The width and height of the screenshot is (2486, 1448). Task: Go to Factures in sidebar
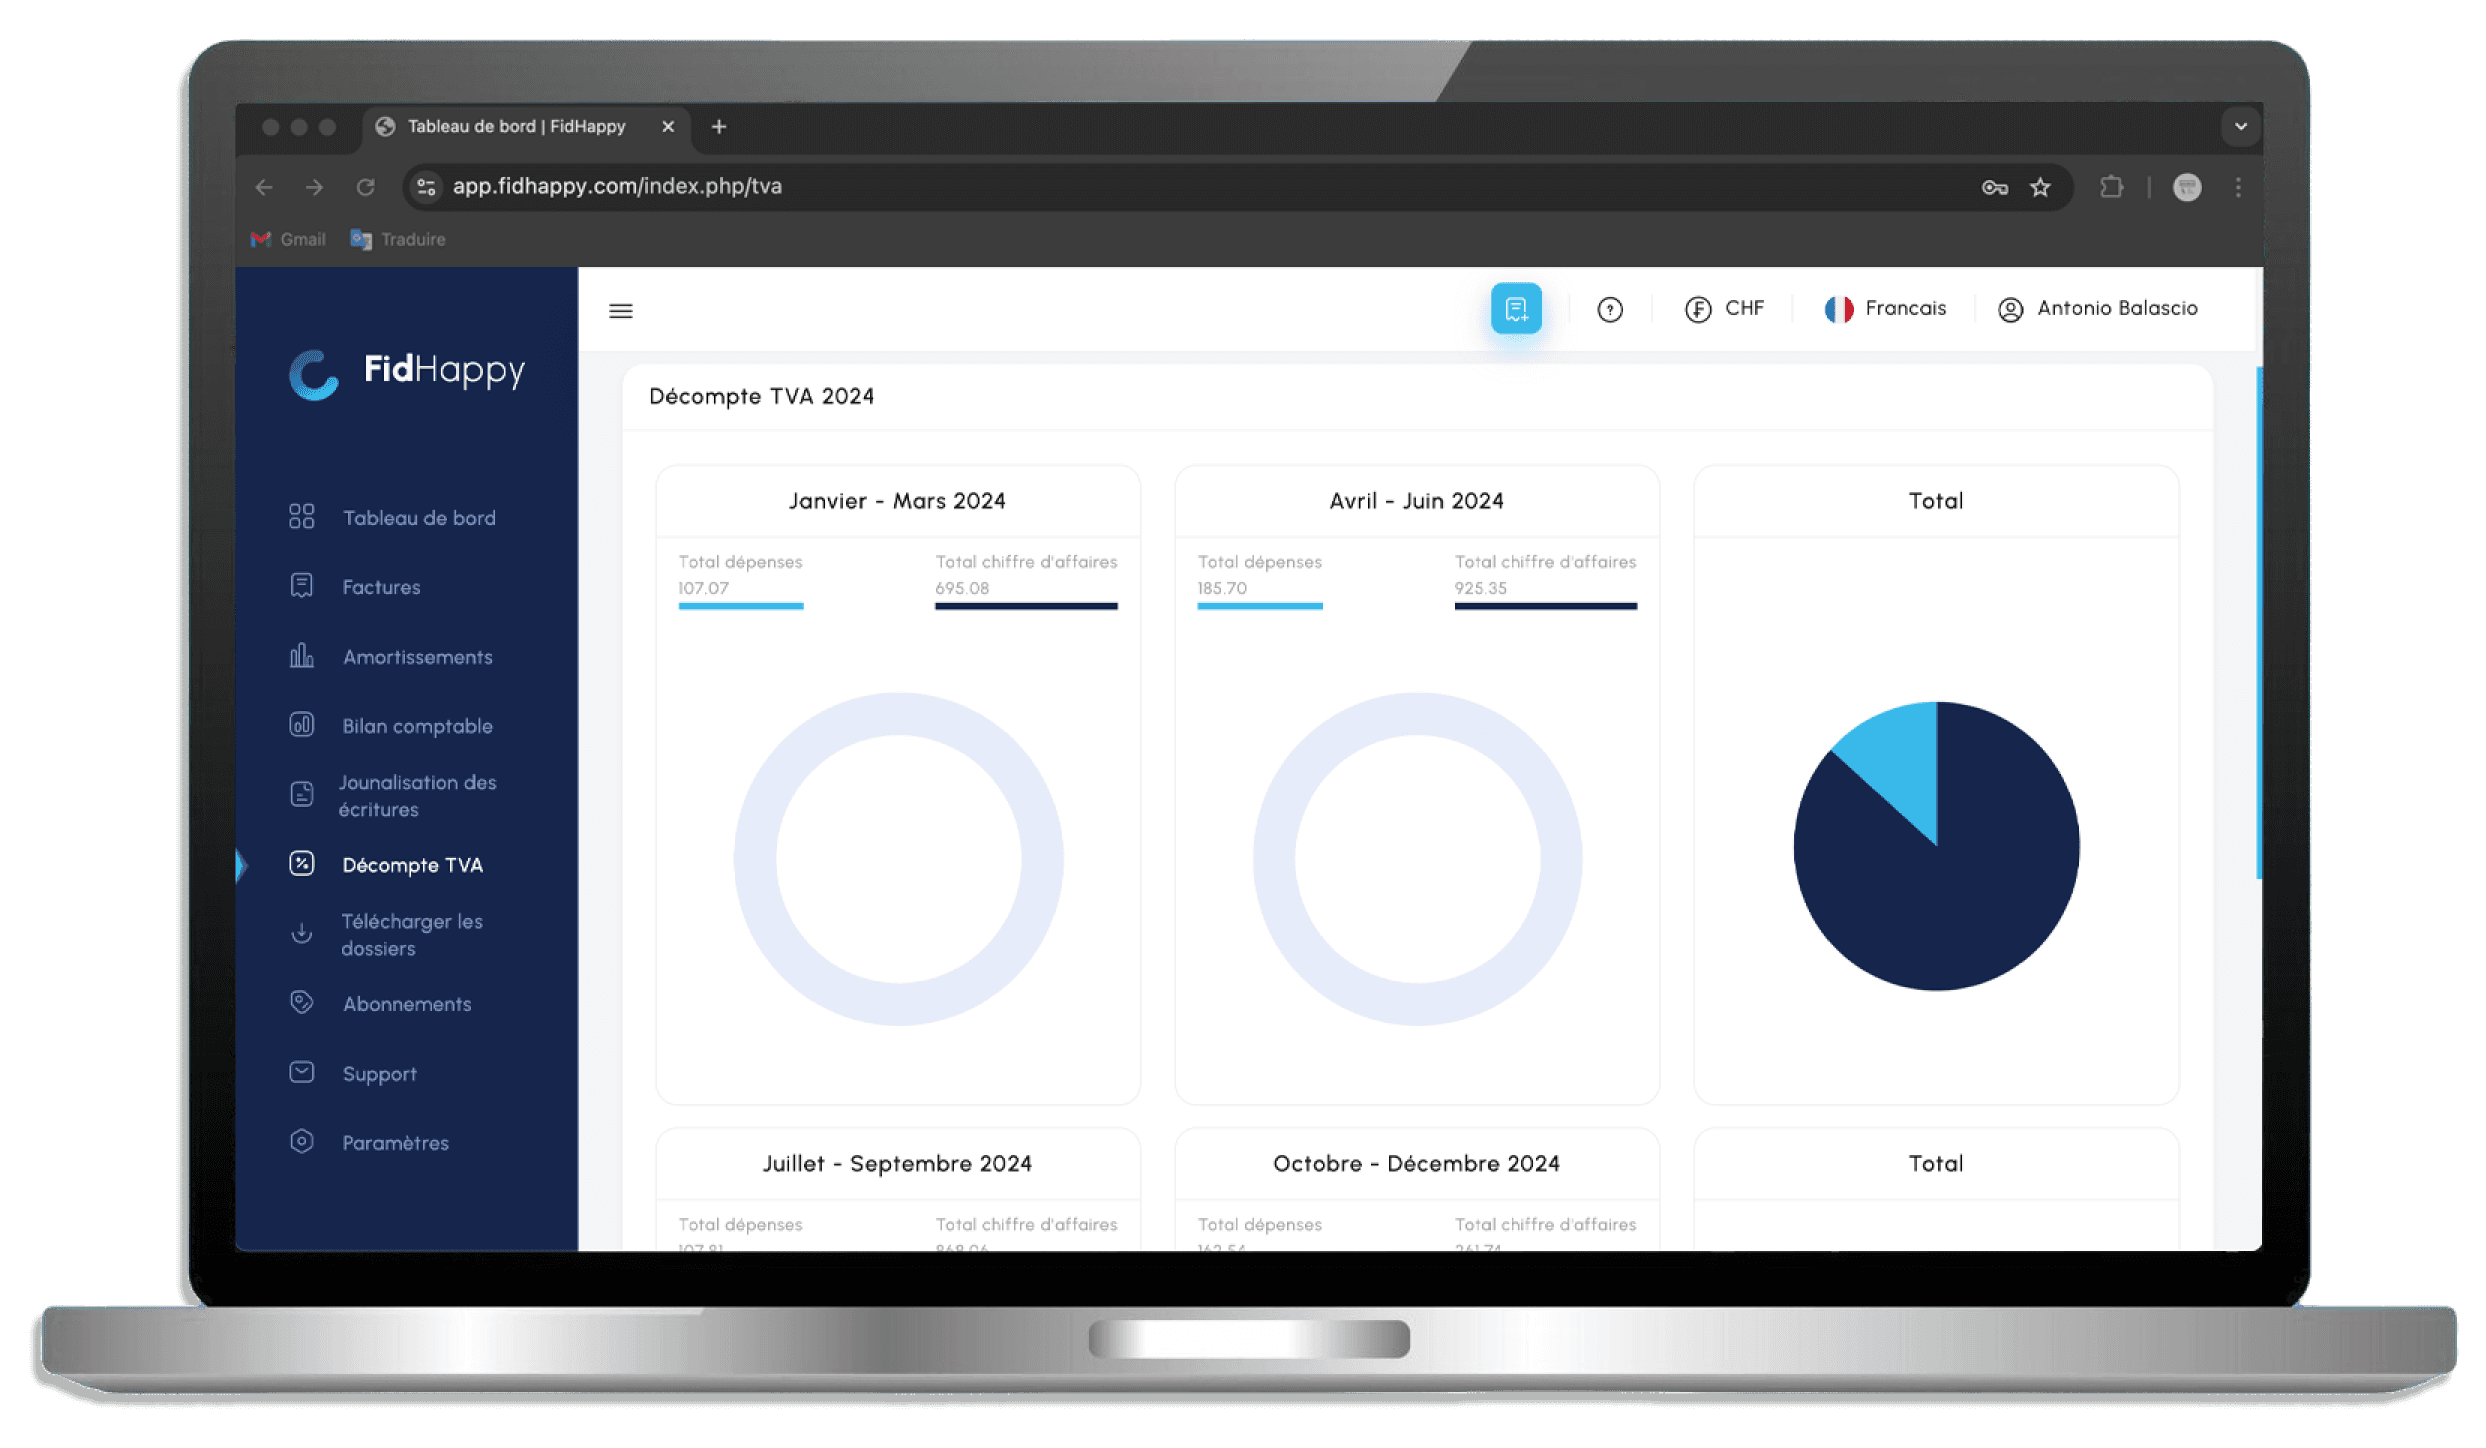click(x=381, y=587)
